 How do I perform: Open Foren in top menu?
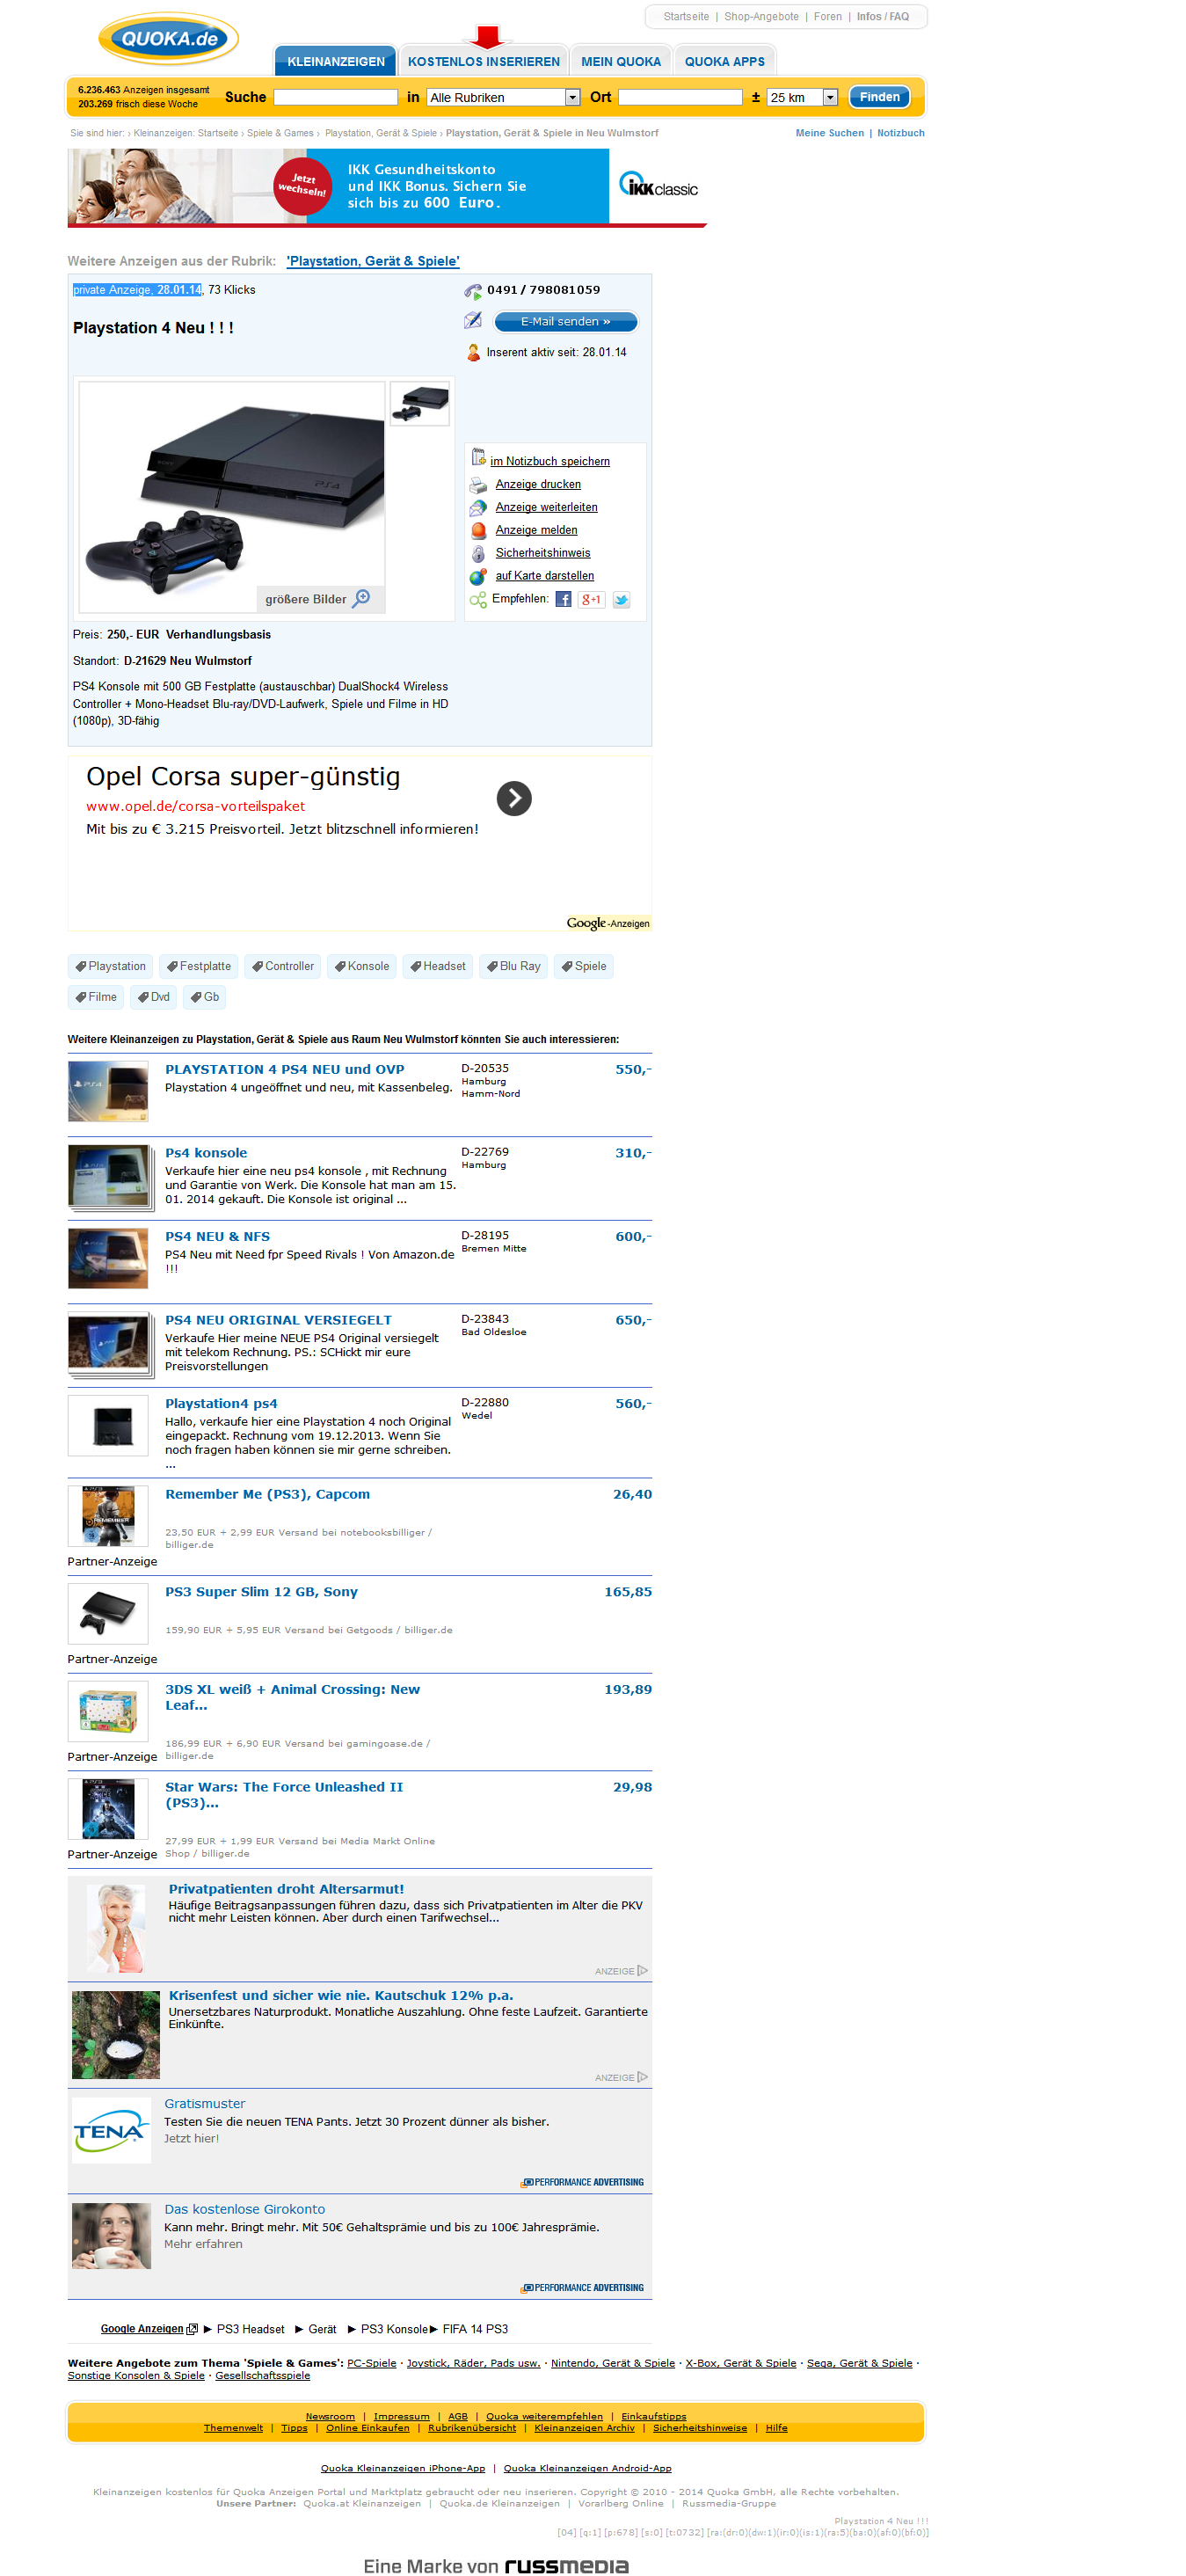[827, 17]
